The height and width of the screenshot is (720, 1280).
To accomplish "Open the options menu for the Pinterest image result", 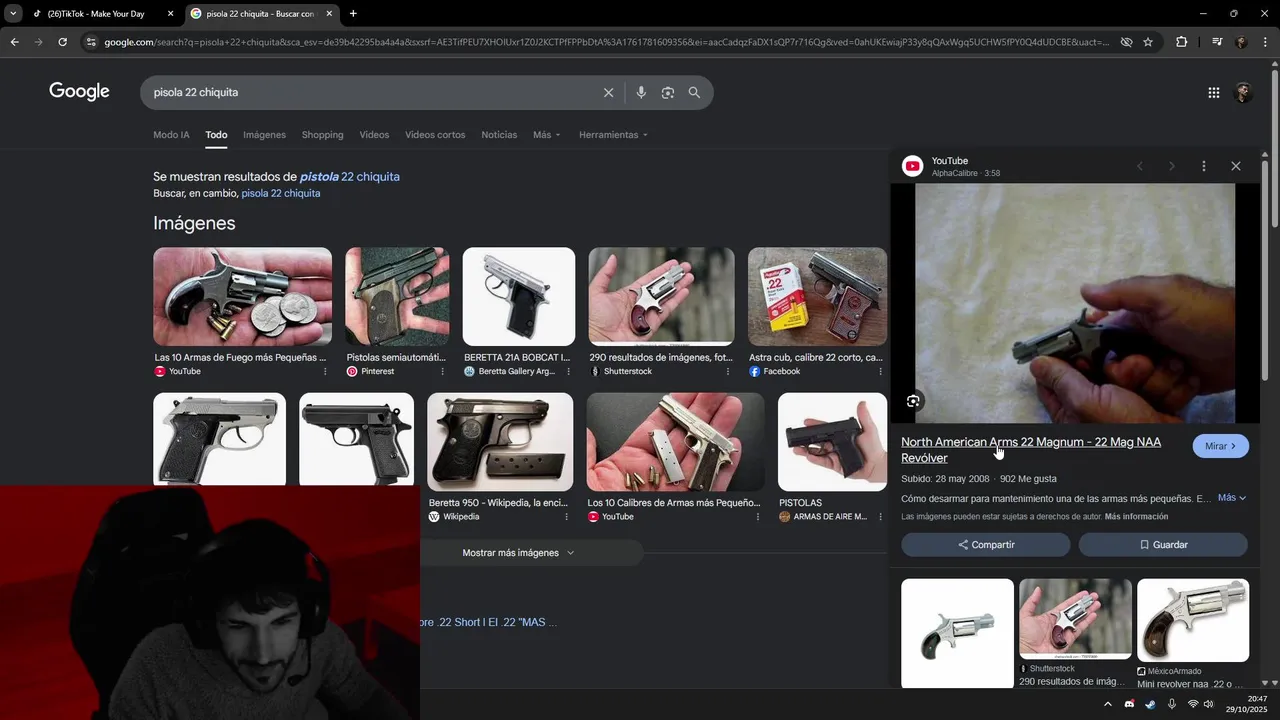I will (443, 371).
